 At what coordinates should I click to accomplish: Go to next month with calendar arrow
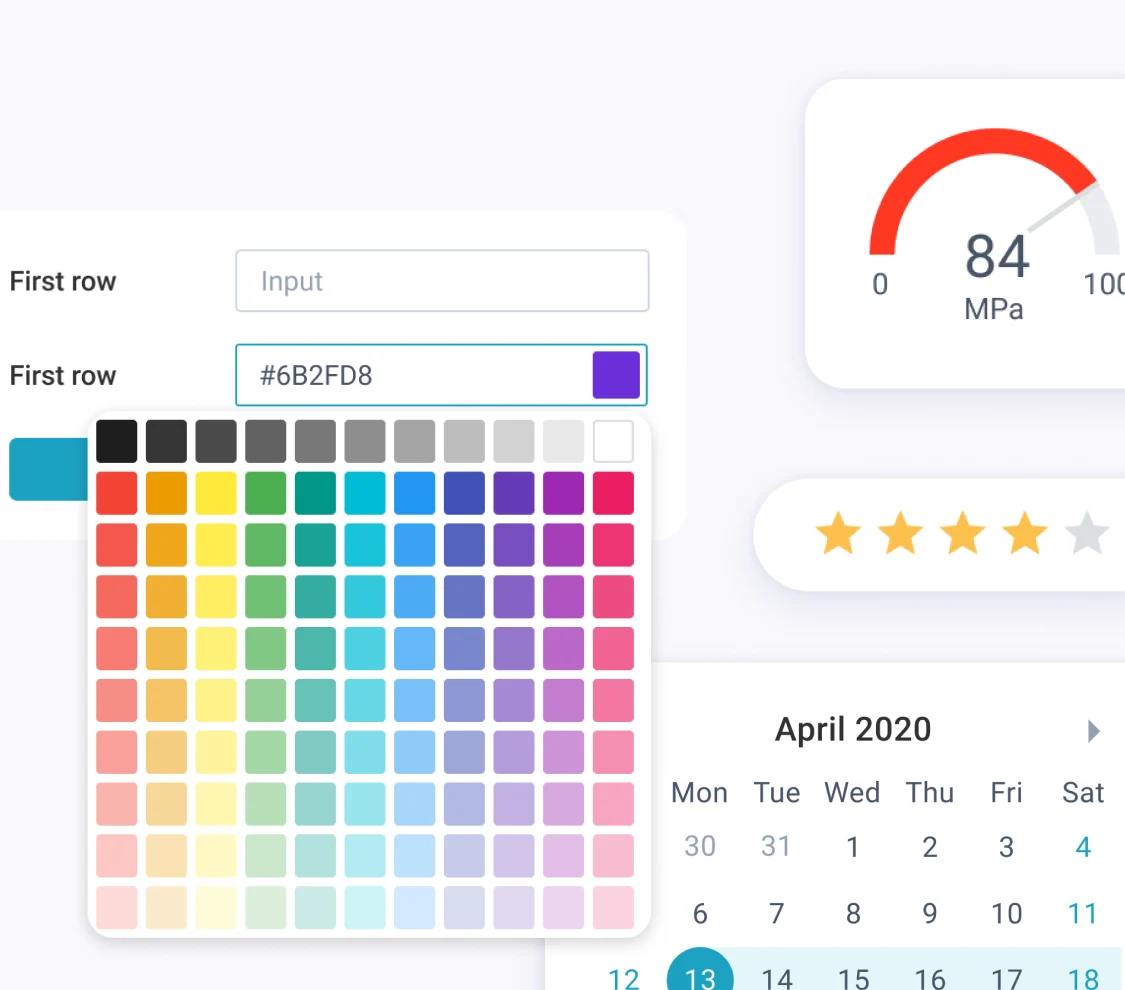pyautogui.click(x=1093, y=731)
